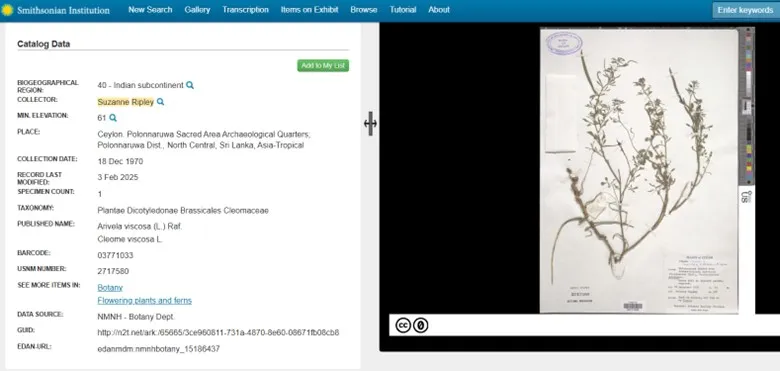Click the Catalog Data heading
This screenshot has height=371, width=780.
(x=43, y=44)
